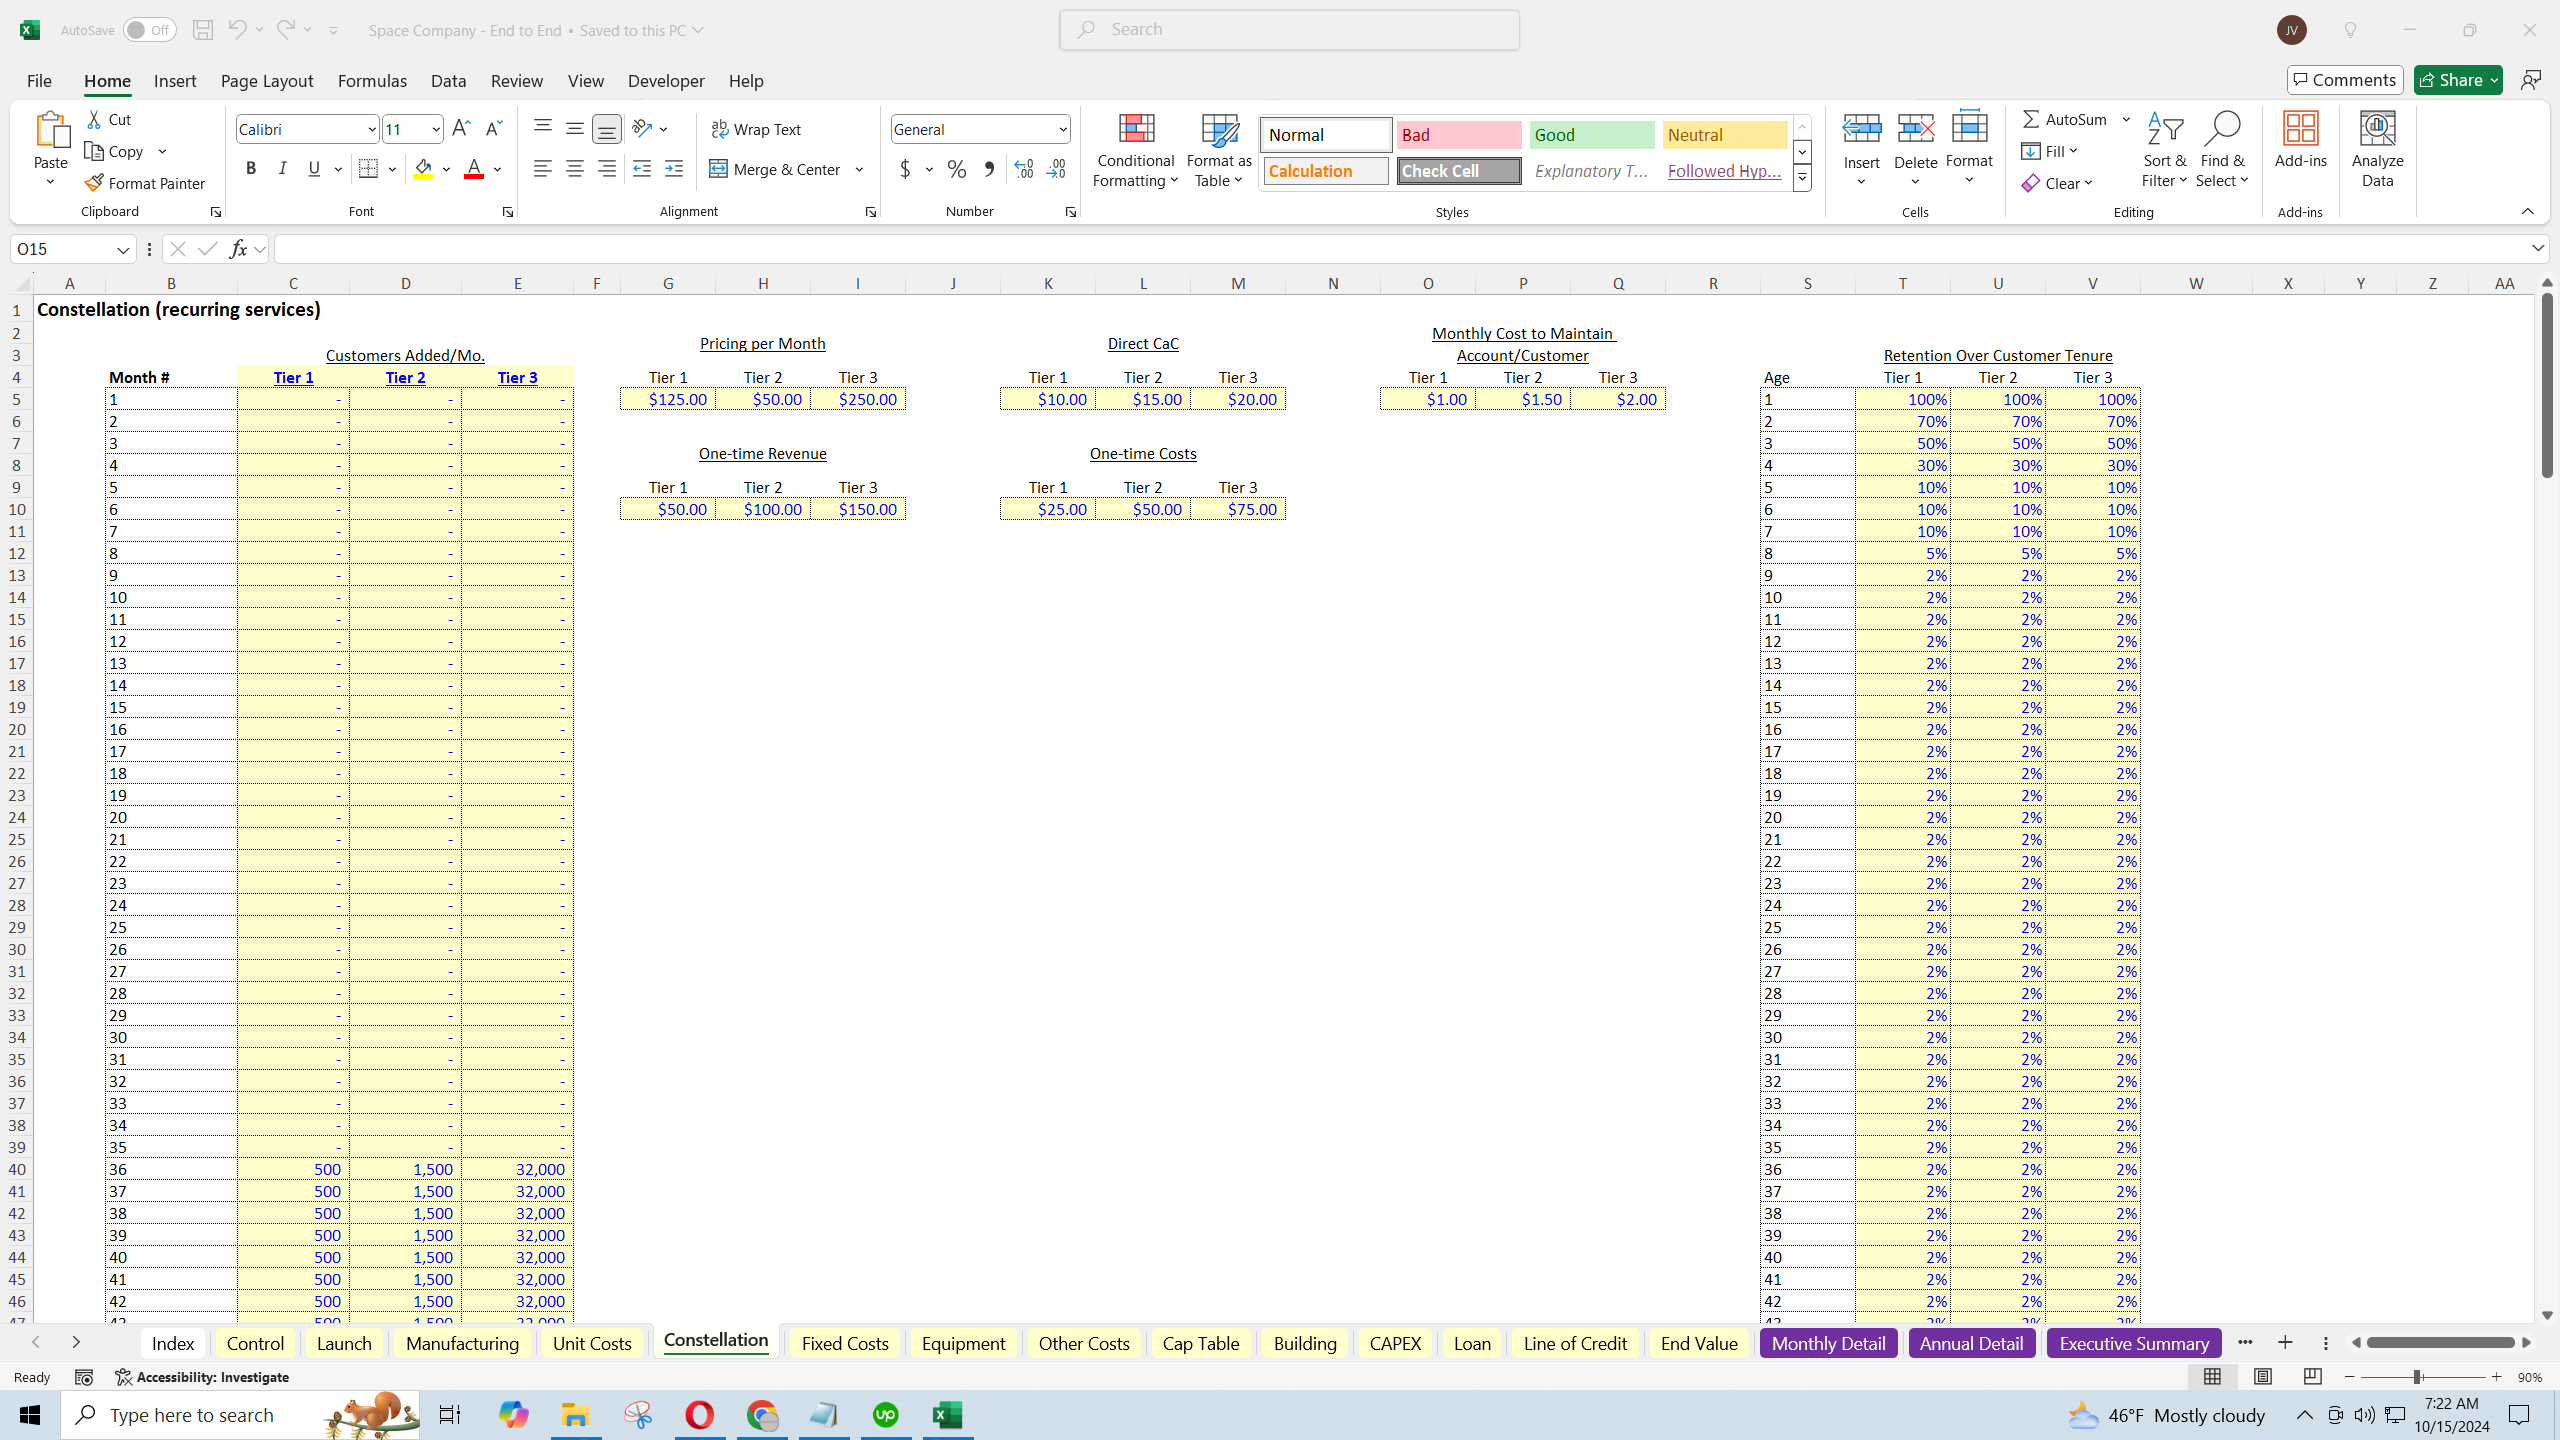Click the fill color bucket icon
Image resolution: width=2560 pixels, height=1440 pixels.
click(424, 169)
